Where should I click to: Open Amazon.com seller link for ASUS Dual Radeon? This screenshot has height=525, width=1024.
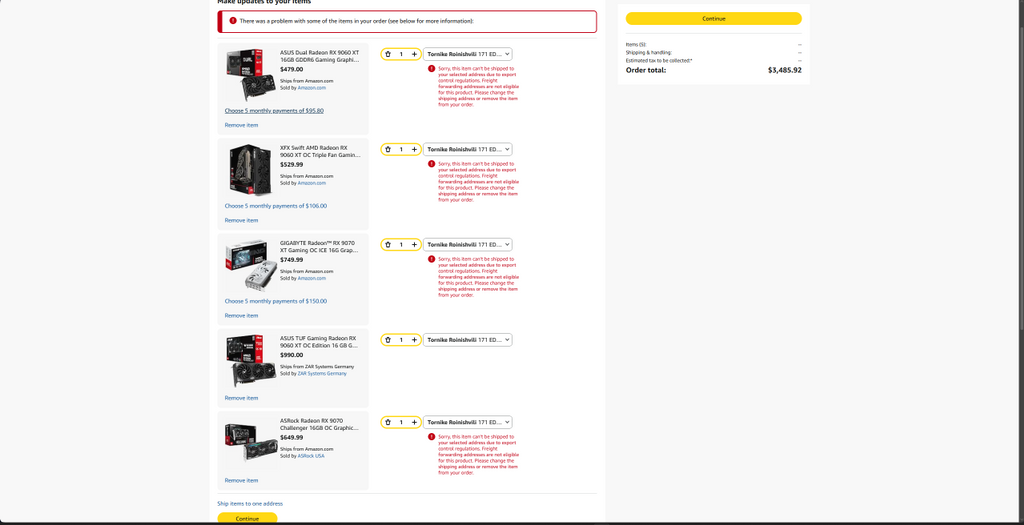(312, 88)
